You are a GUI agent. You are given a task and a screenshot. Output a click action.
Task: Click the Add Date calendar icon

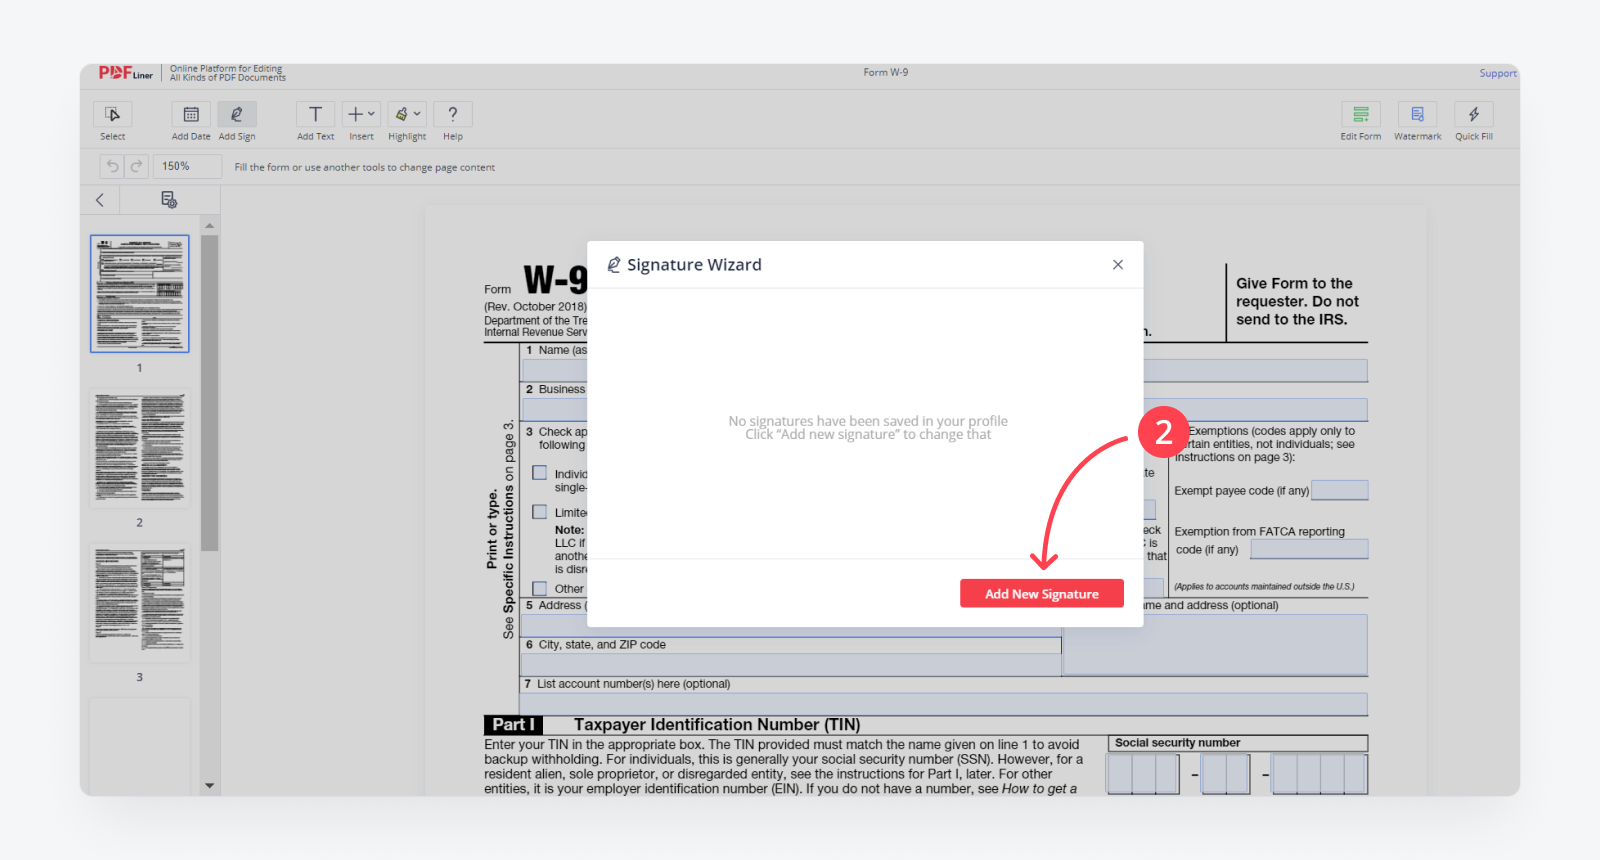coord(191,114)
